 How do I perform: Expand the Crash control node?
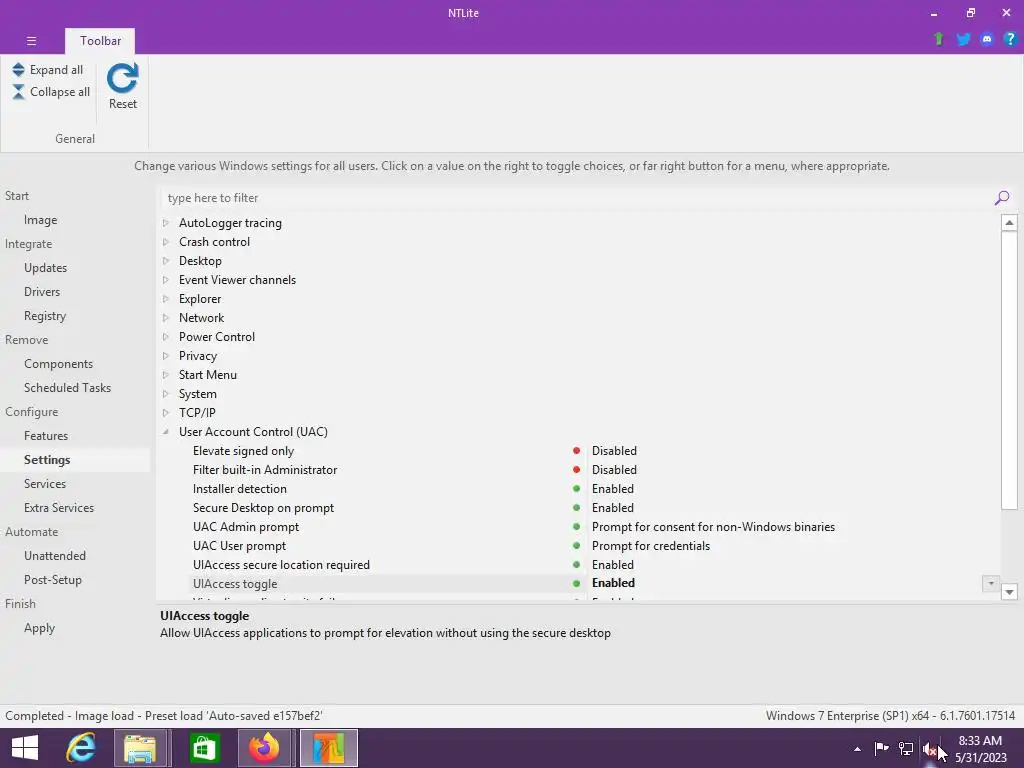[166, 242]
